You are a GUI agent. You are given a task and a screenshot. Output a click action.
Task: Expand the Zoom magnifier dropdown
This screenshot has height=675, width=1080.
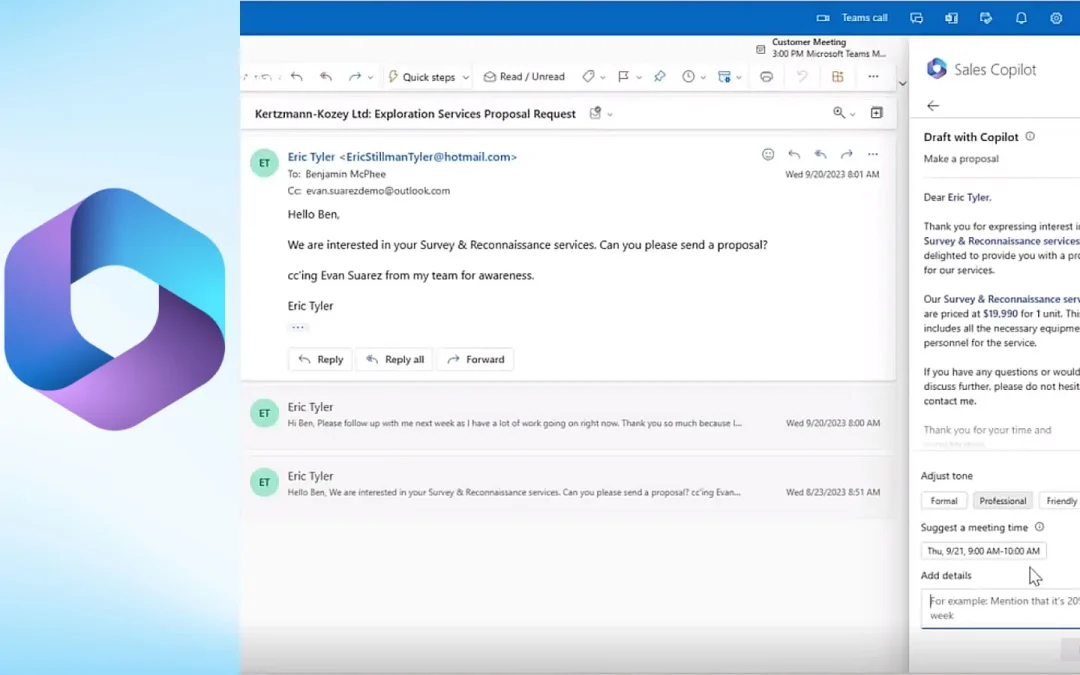pyautogui.click(x=853, y=114)
